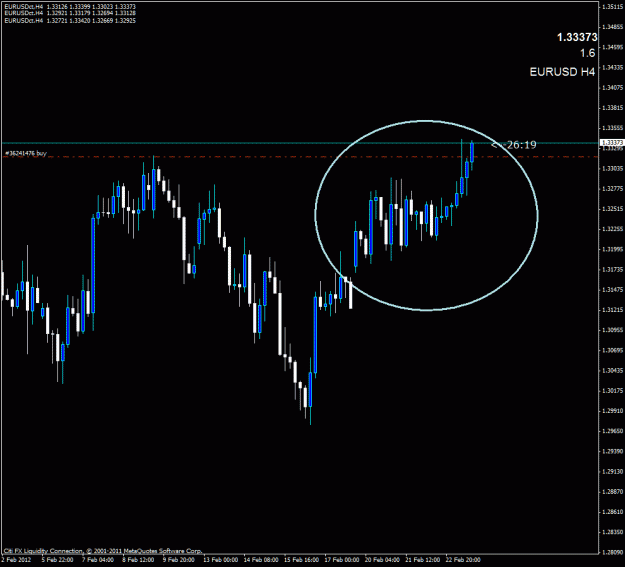Click the 1.28350 price scale label
Viewport: 625px width, 567px height.
click(613, 532)
